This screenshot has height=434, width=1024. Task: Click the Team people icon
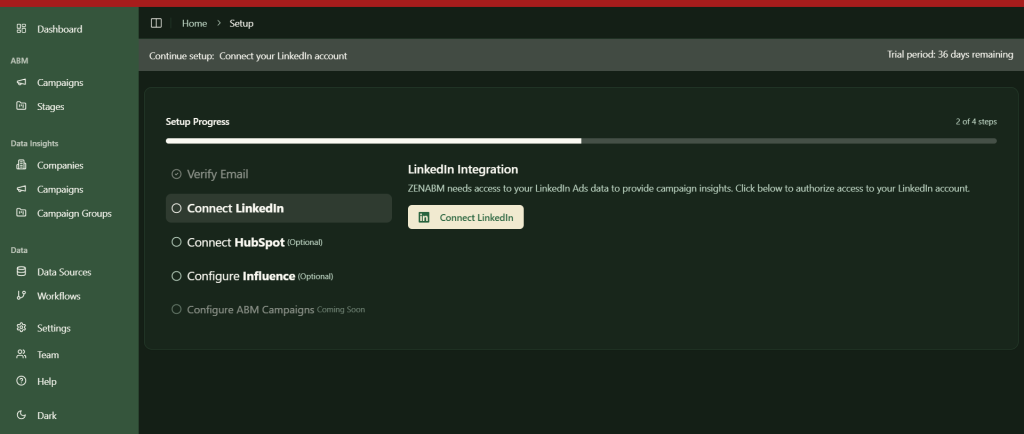click(x=22, y=354)
